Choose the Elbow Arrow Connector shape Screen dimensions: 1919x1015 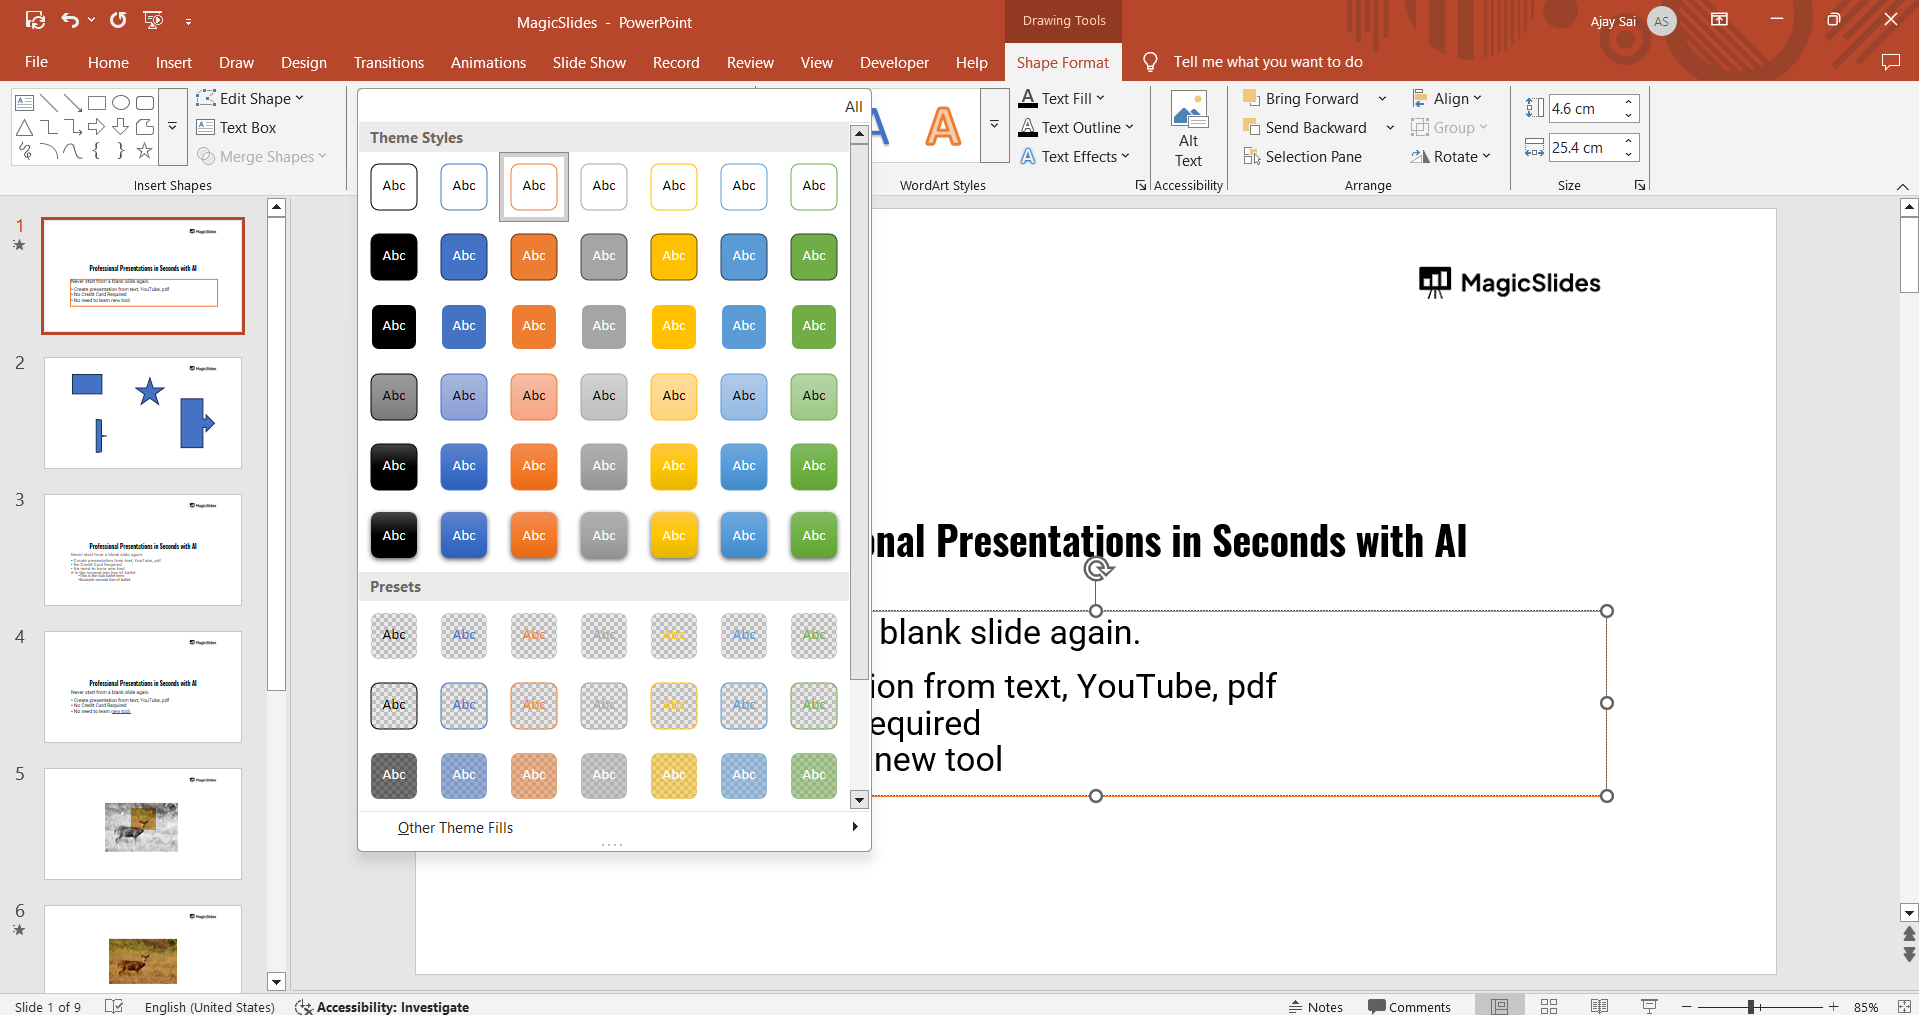pos(73,127)
